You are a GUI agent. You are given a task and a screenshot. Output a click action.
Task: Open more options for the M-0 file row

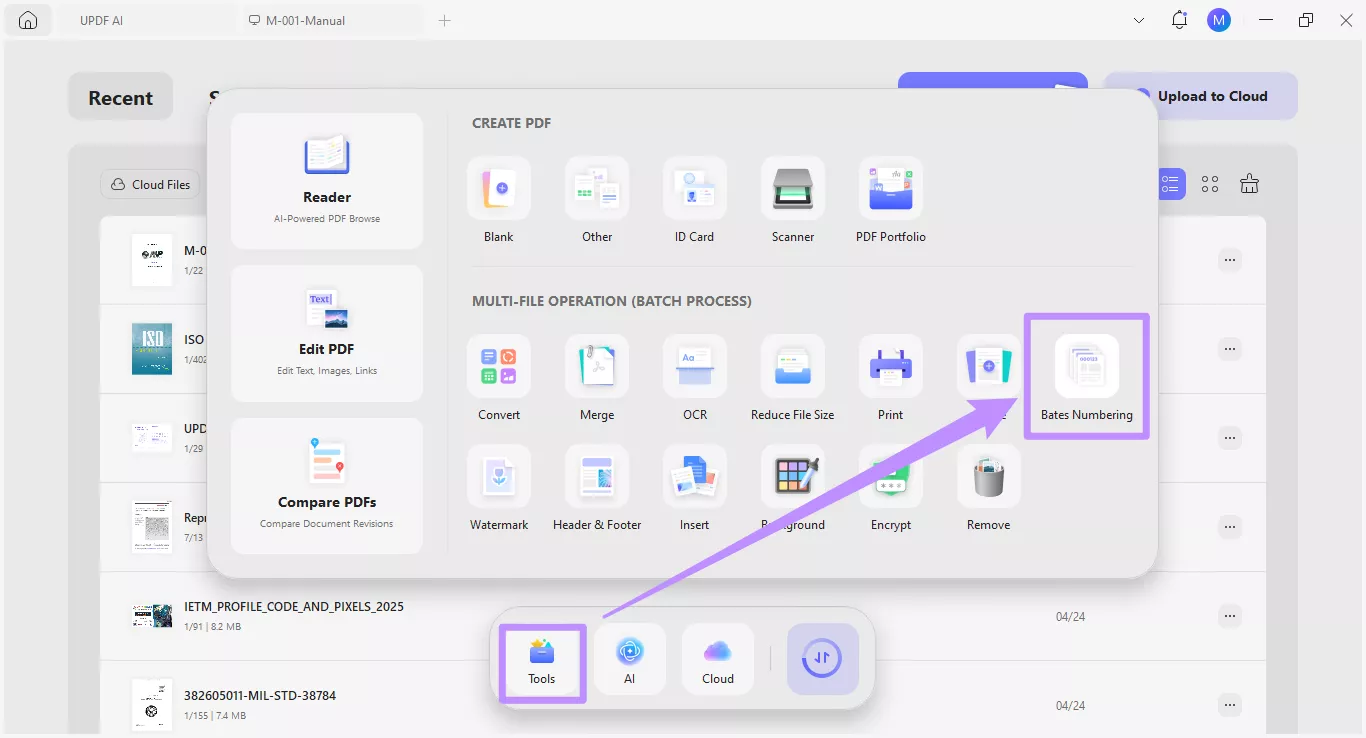[x=1230, y=260]
